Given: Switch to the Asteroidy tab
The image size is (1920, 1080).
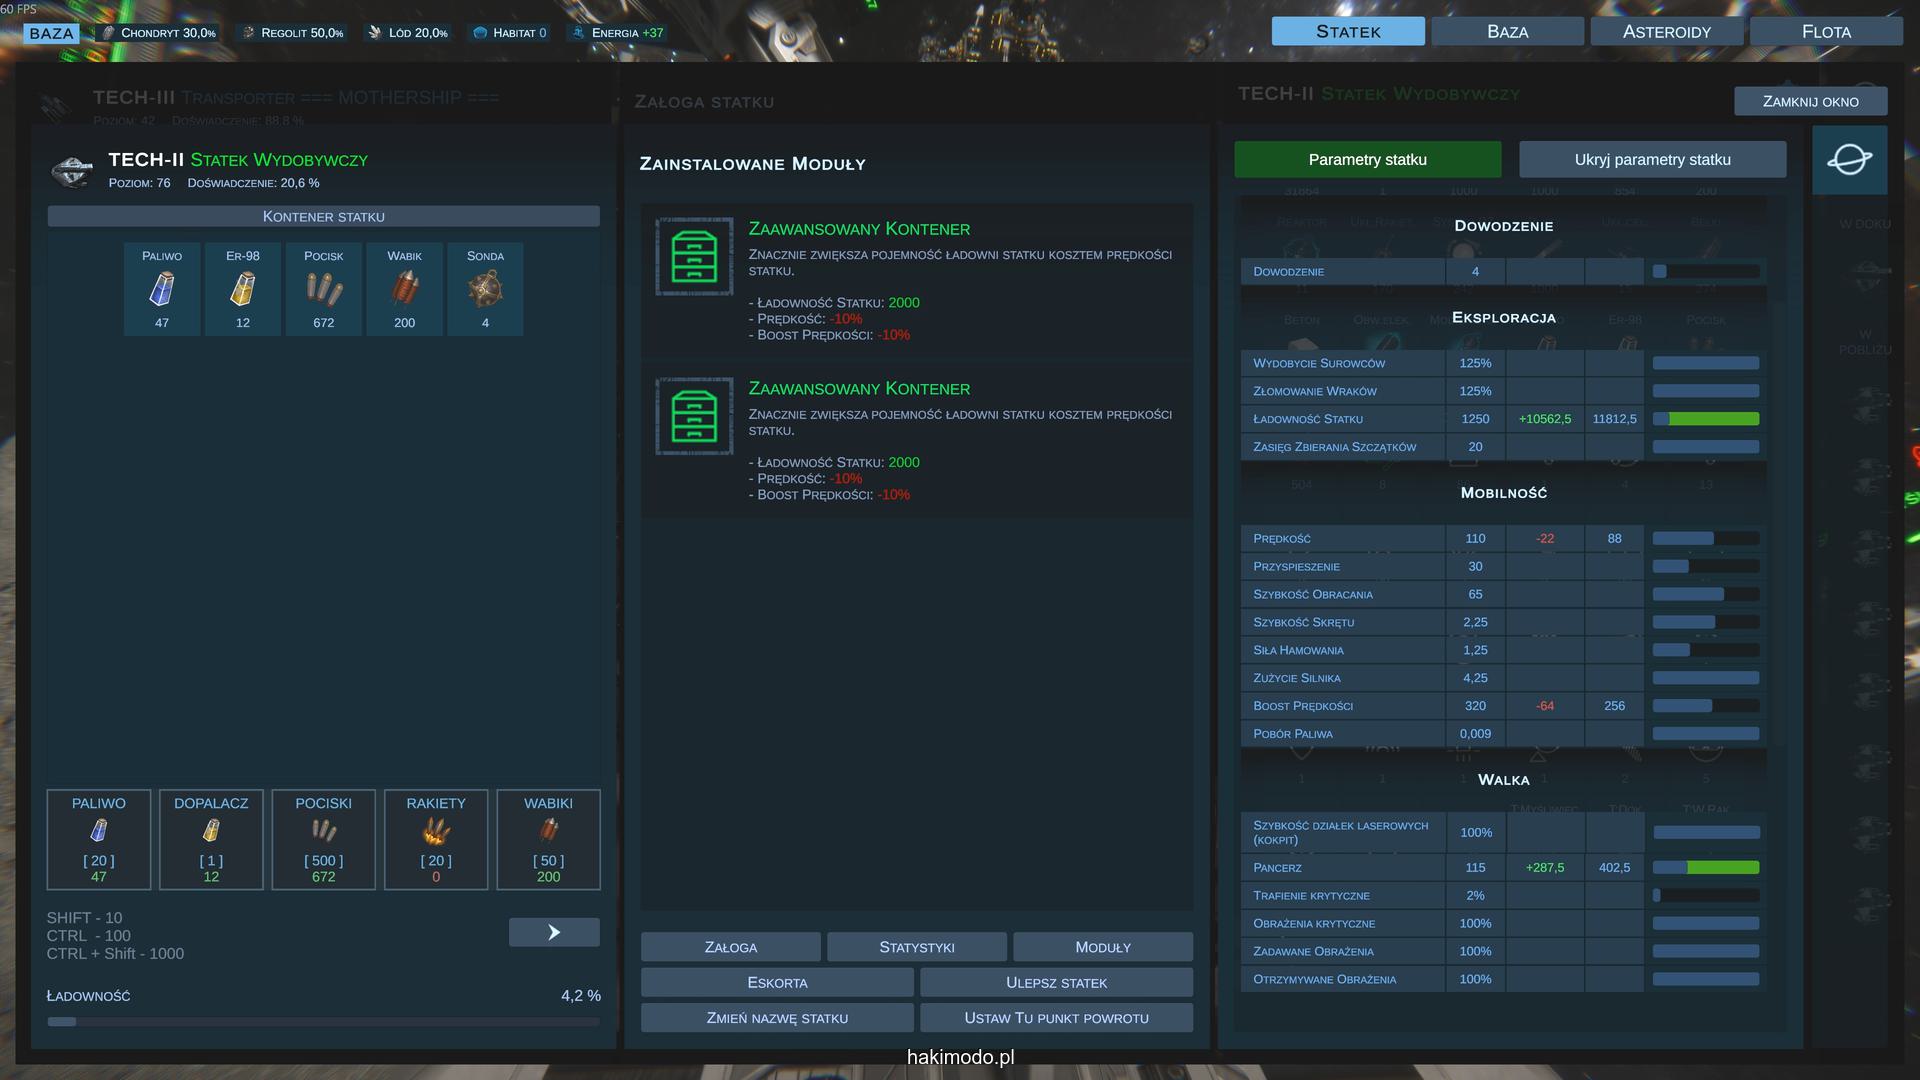Looking at the screenshot, I should click(1666, 32).
